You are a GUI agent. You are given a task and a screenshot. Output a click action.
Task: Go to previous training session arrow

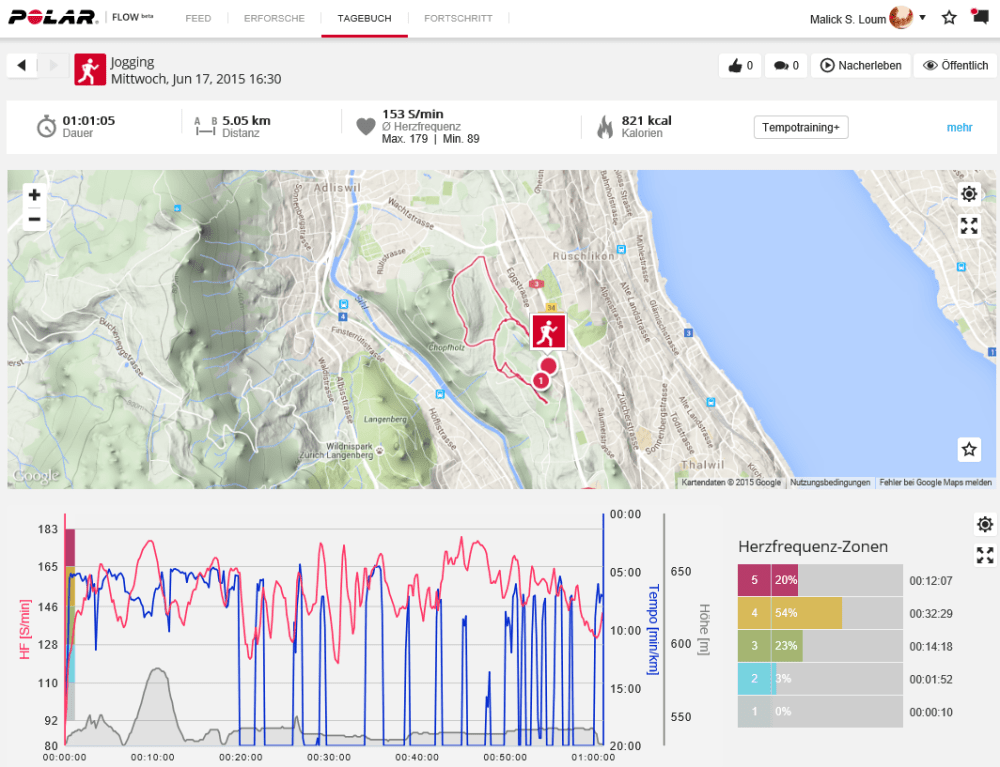[x=21, y=66]
